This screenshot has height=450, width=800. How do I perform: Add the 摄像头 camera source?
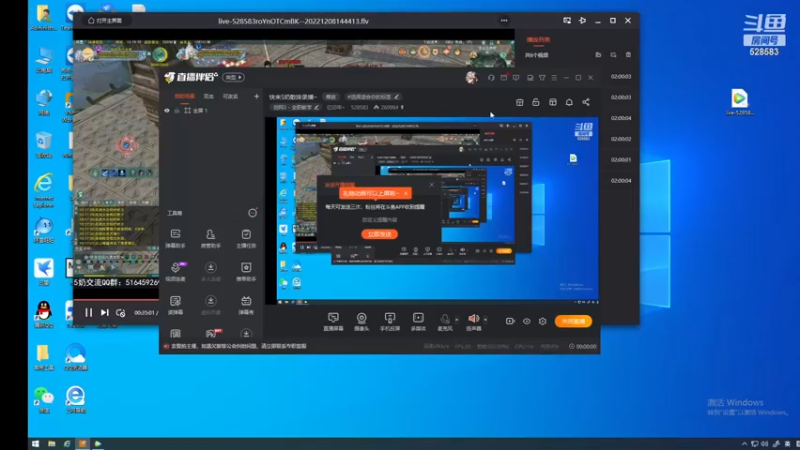pyautogui.click(x=361, y=322)
